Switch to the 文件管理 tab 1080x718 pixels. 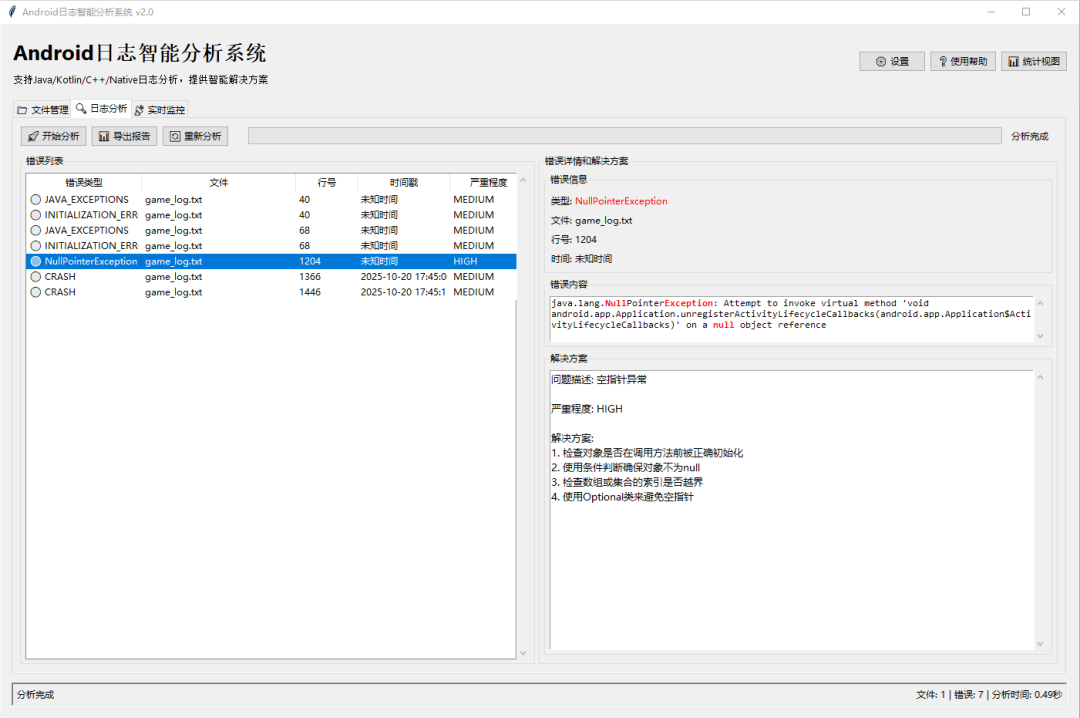coord(43,110)
